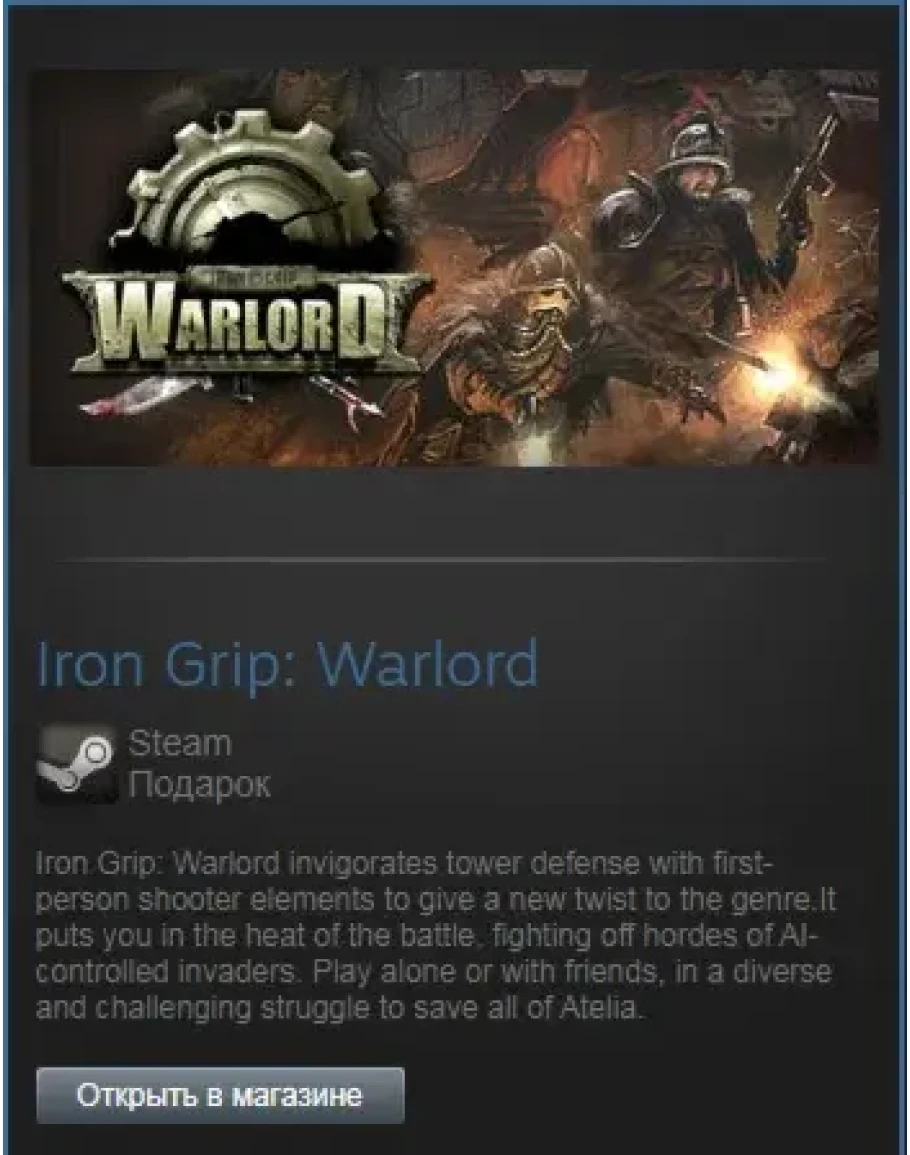This screenshot has width=910, height=1155.
Task: Click the Steam logo icon
Action: [x=78, y=764]
